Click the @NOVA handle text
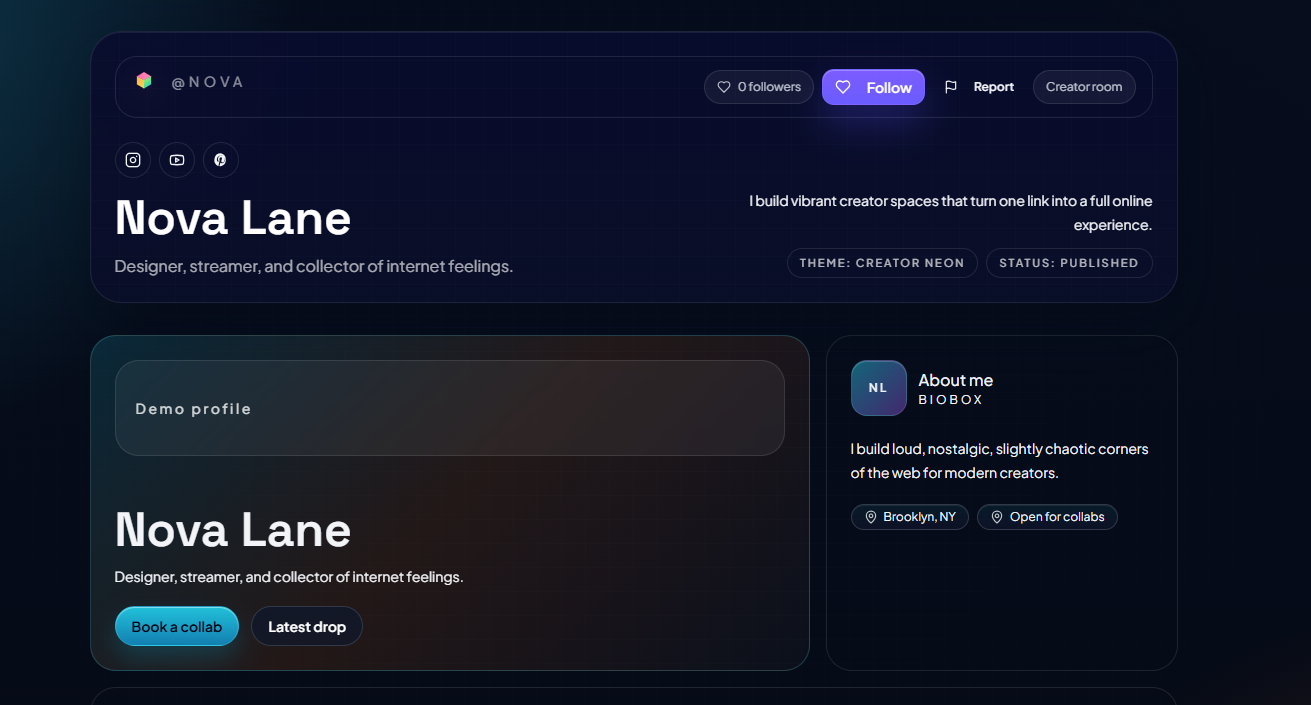The image size is (1311, 705). pyautogui.click(x=207, y=82)
